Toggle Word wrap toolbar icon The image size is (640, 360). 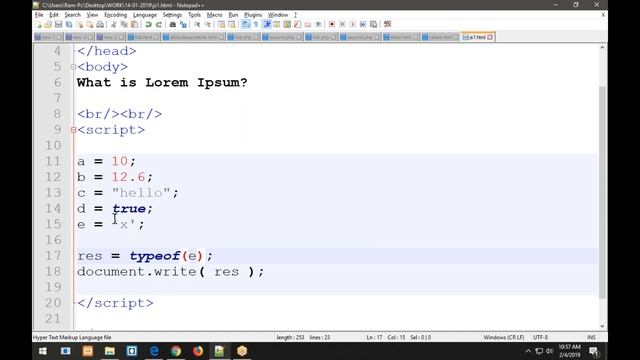pos(245,24)
